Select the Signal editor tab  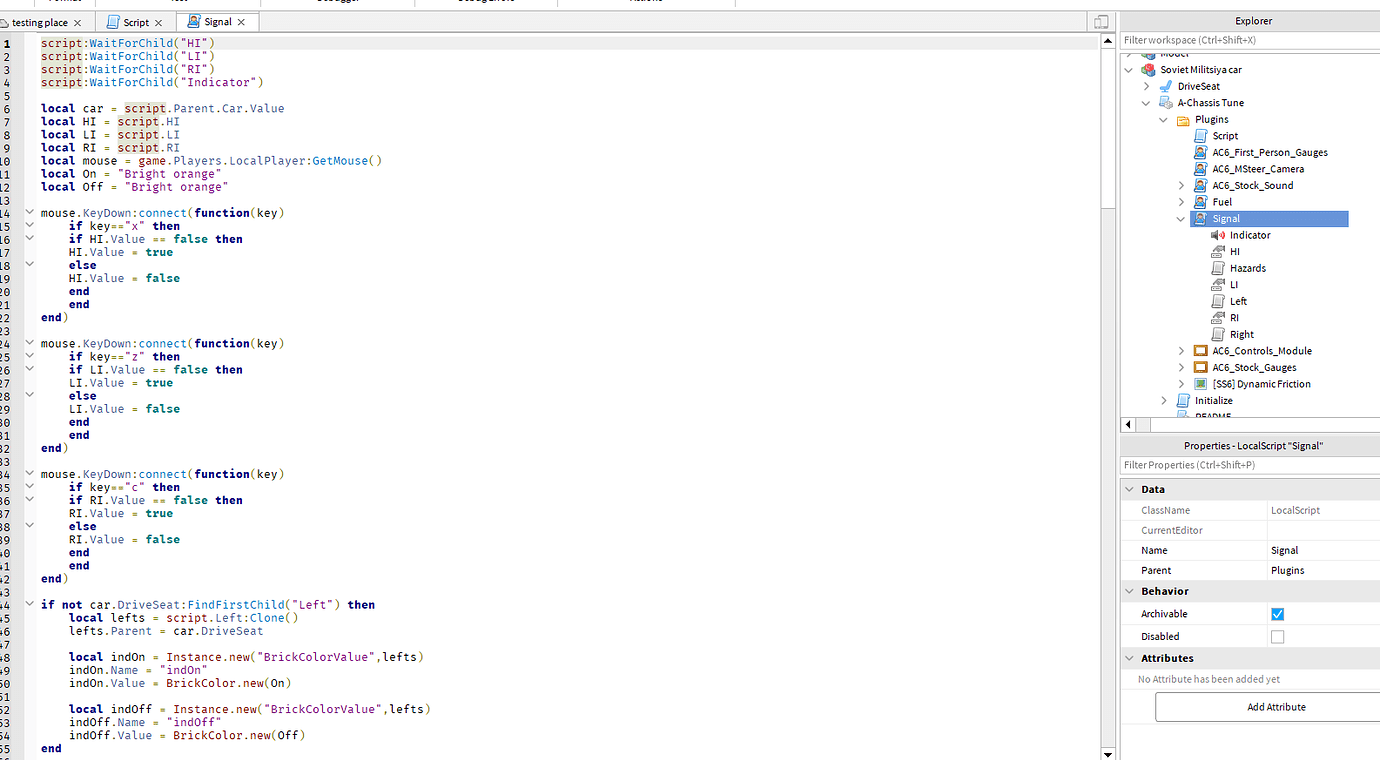click(217, 22)
